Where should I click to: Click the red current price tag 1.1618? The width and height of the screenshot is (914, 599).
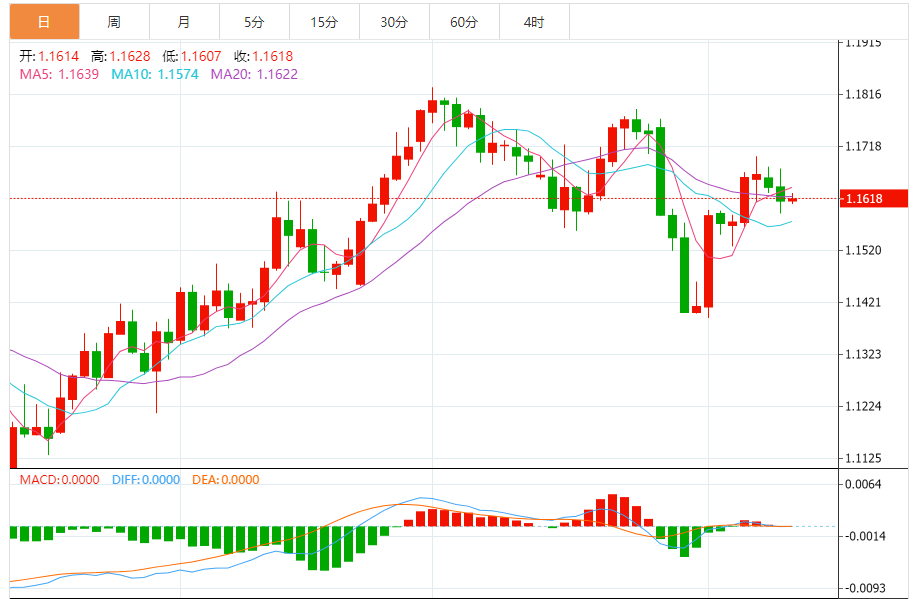point(874,199)
